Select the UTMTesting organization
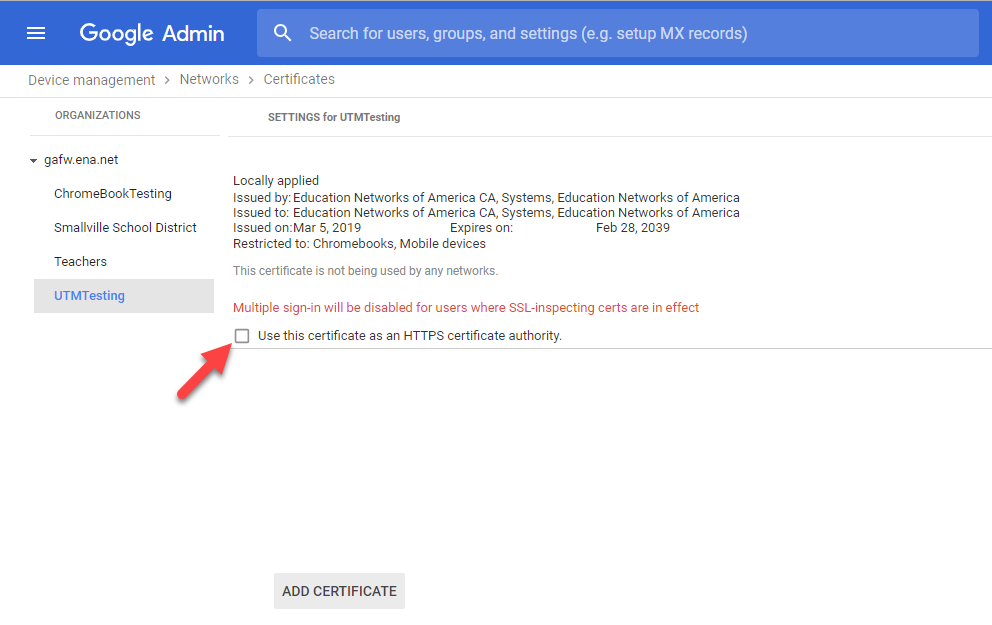The height and width of the screenshot is (625, 992). (x=124, y=296)
